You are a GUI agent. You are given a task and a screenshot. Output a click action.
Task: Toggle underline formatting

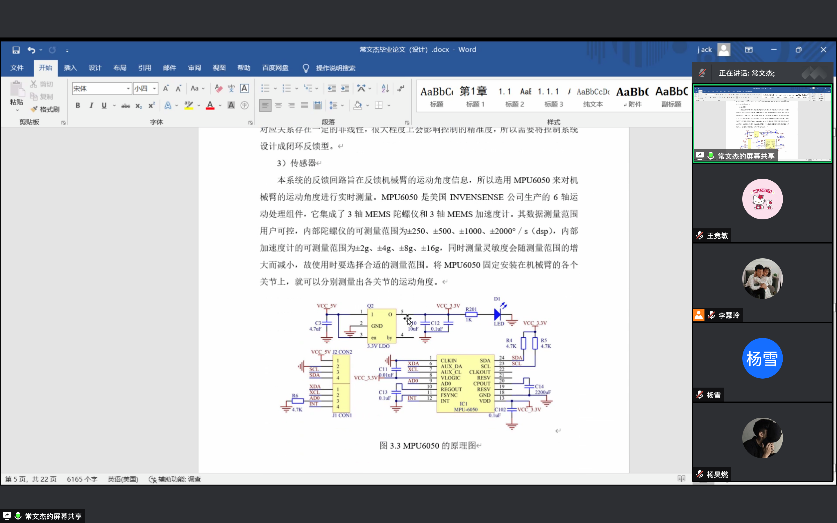pyautogui.click(x=104, y=106)
